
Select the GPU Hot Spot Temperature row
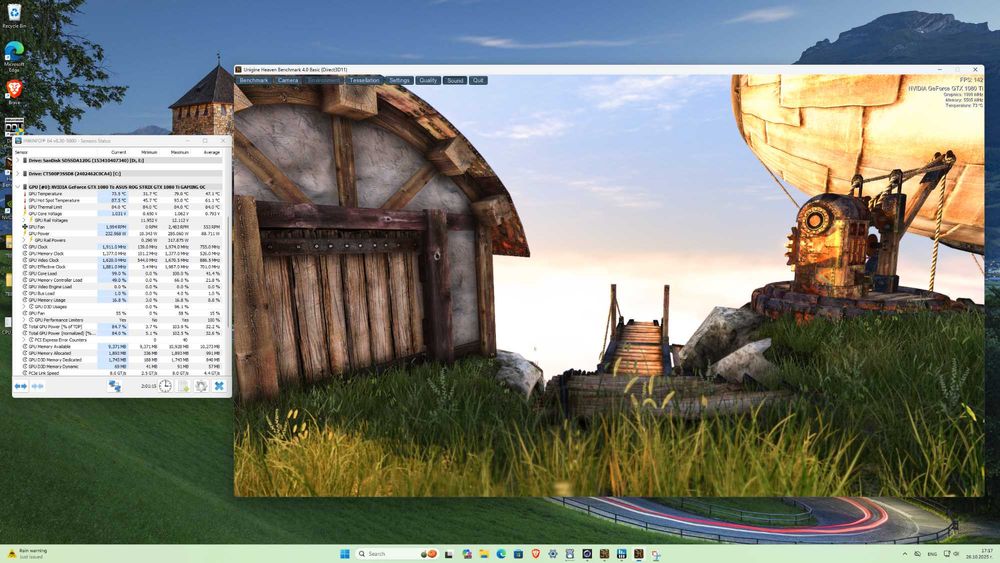121,200
